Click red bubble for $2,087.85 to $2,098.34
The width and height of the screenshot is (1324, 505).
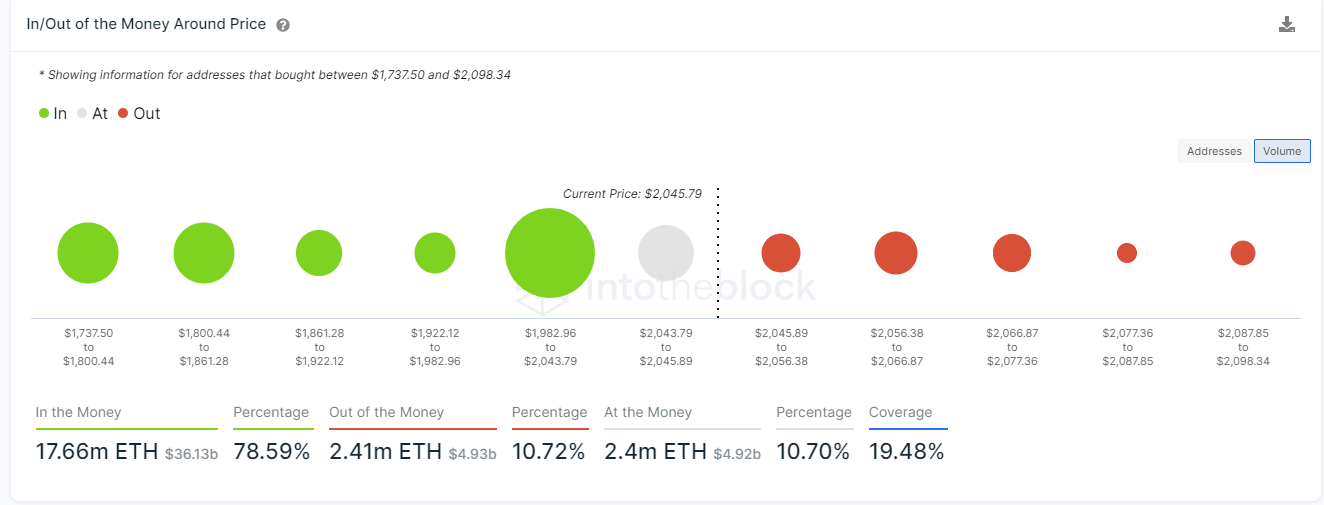point(1243,253)
